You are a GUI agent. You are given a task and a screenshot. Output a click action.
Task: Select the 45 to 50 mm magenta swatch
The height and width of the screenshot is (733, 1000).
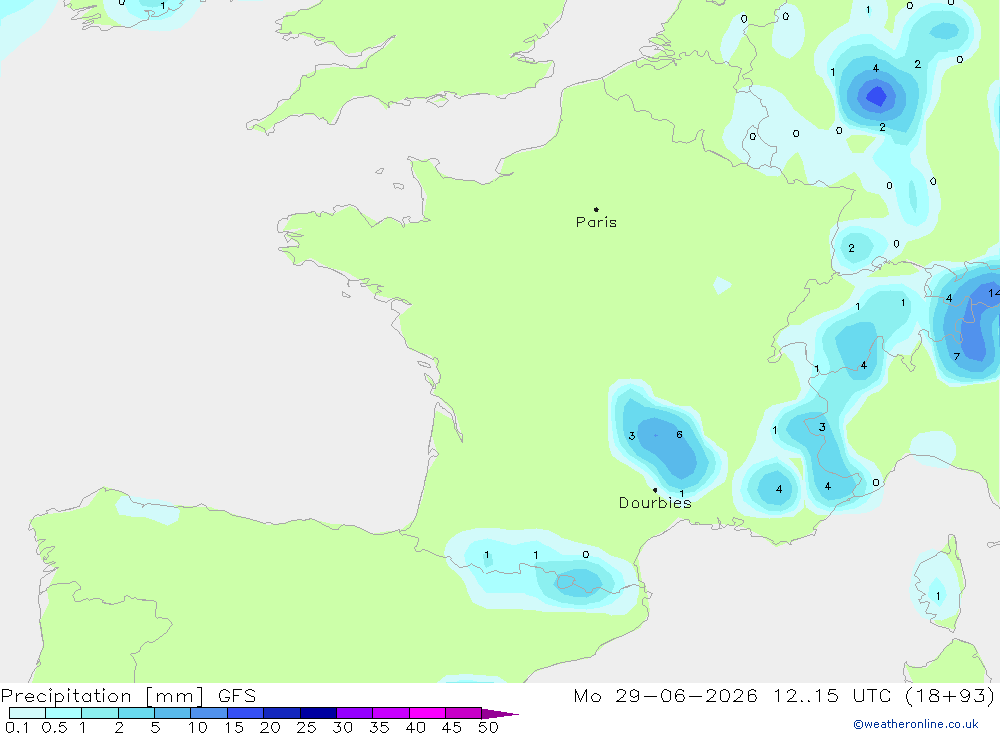coord(463,713)
